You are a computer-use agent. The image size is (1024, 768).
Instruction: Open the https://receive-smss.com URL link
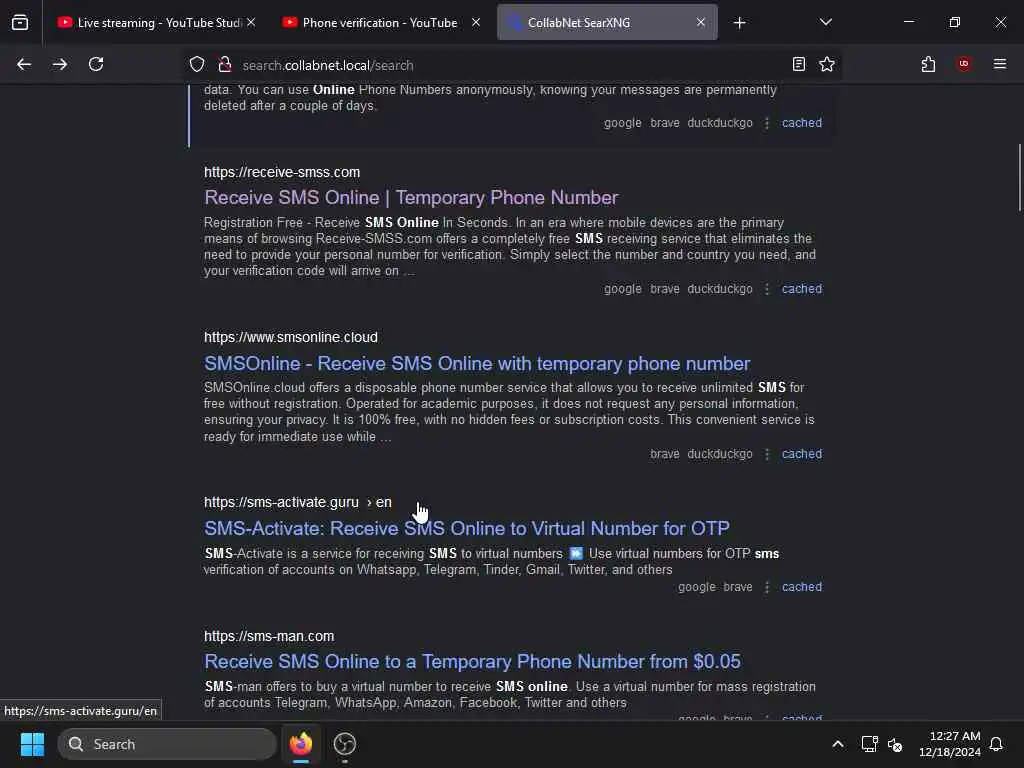tap(281, 172)
